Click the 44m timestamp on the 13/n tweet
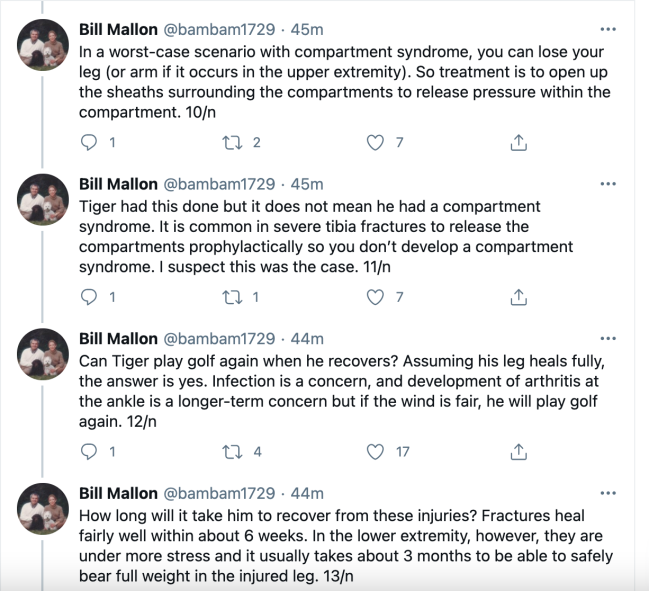Image resolution: width=649 pixels, height=591 pixels. point(307,493)
